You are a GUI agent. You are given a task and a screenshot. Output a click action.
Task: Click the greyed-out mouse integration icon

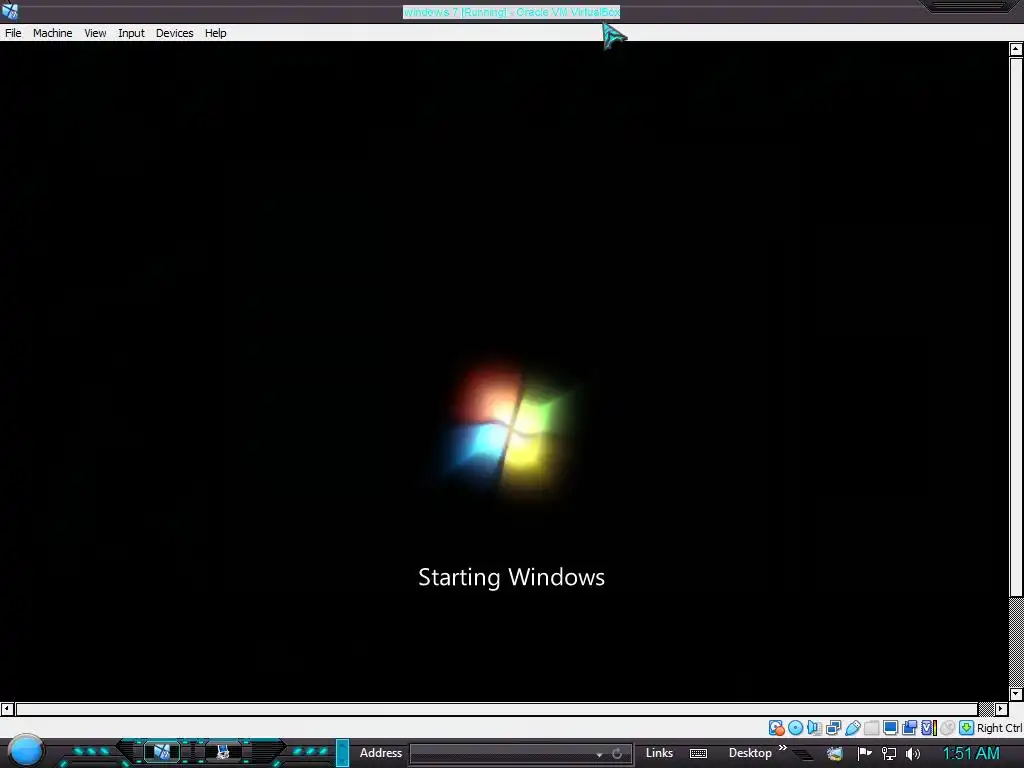tap(948, 728)
